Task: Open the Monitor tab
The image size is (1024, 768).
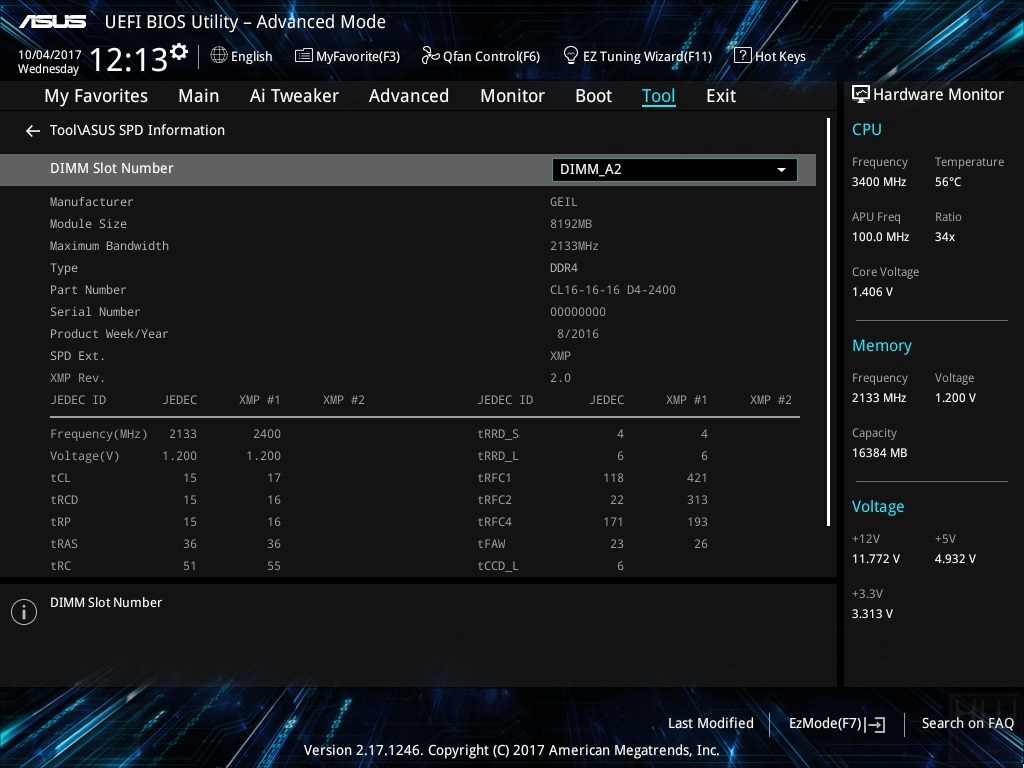Action: point(513,96)
